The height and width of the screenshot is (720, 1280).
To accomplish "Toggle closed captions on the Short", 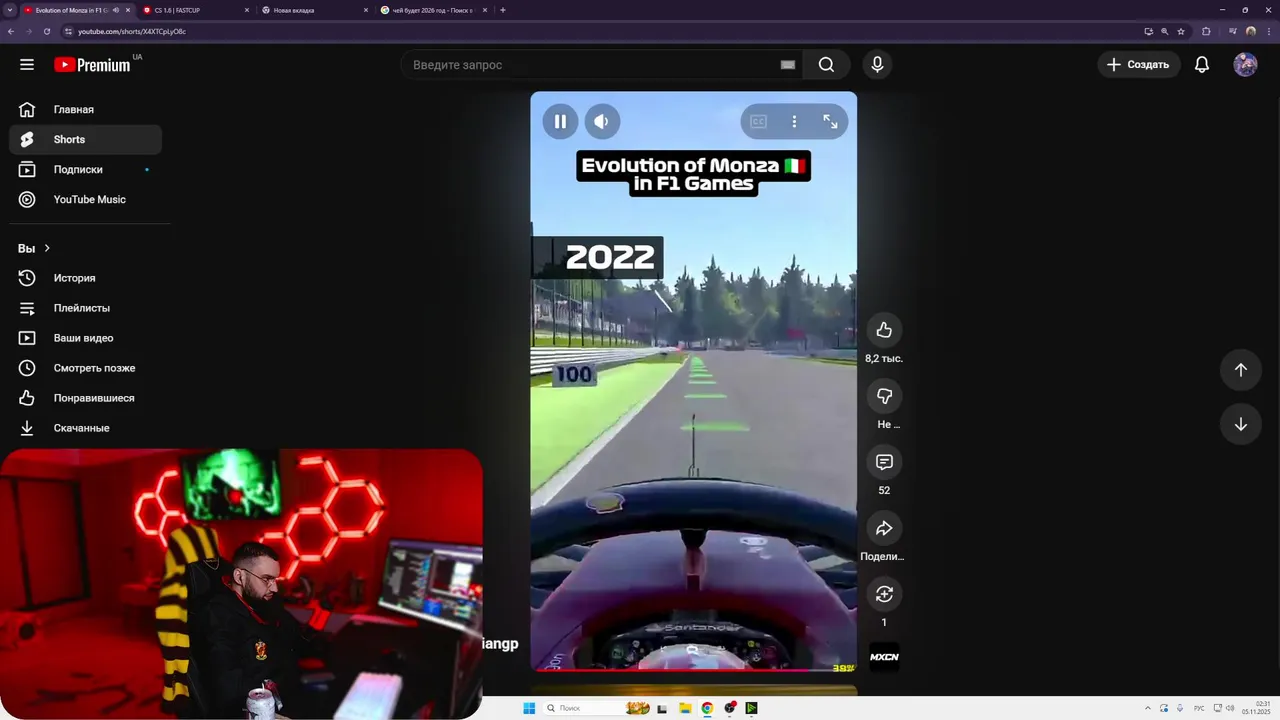I will tap(758, 121).
